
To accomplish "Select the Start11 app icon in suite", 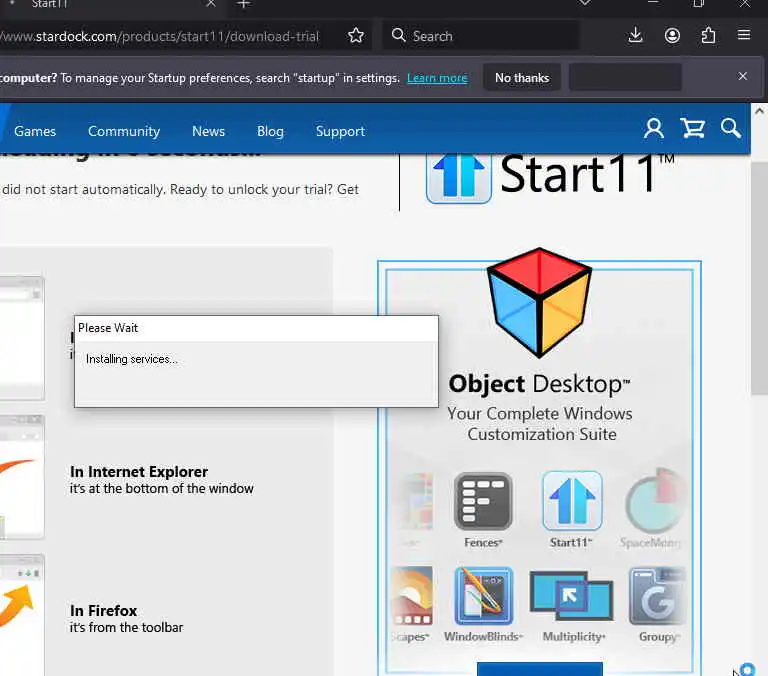I will pos(572,501).
